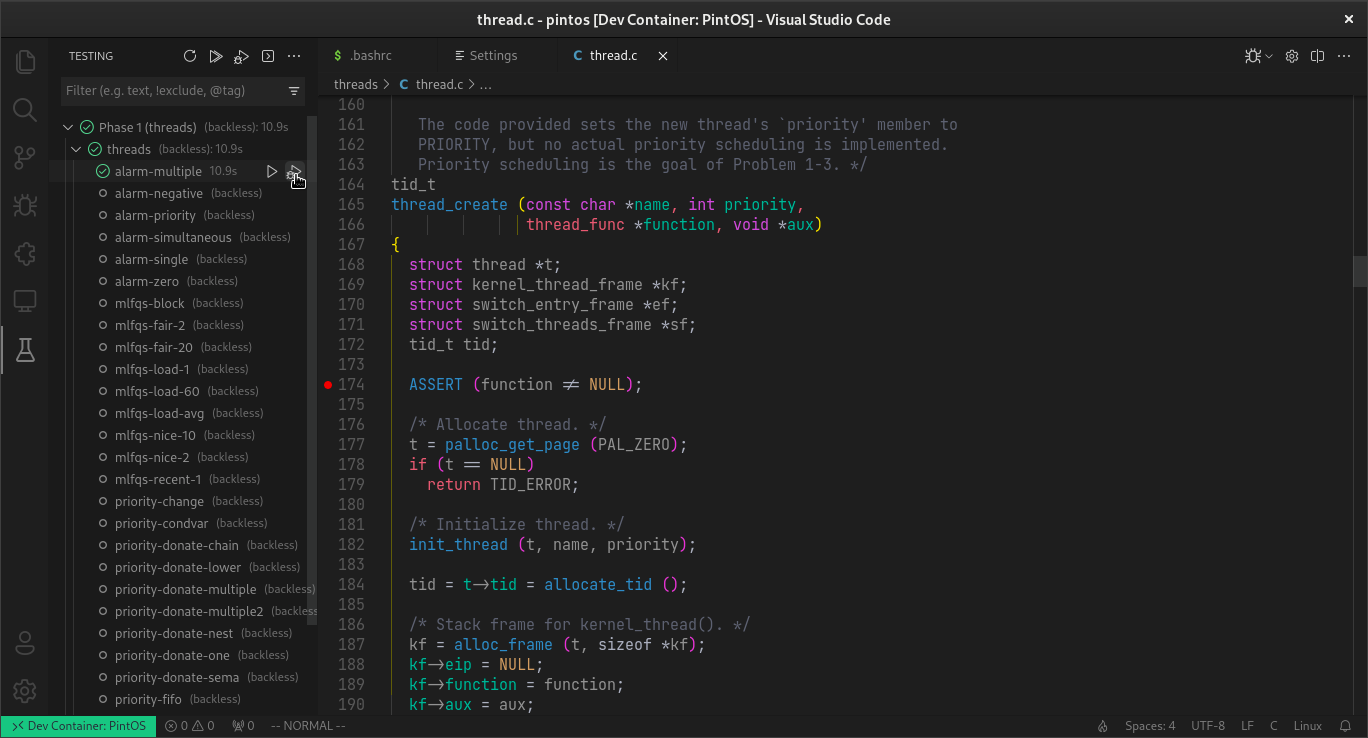1368x738 pixels.
Task: Open the Testing flask icon view
Action: [25, 349]
